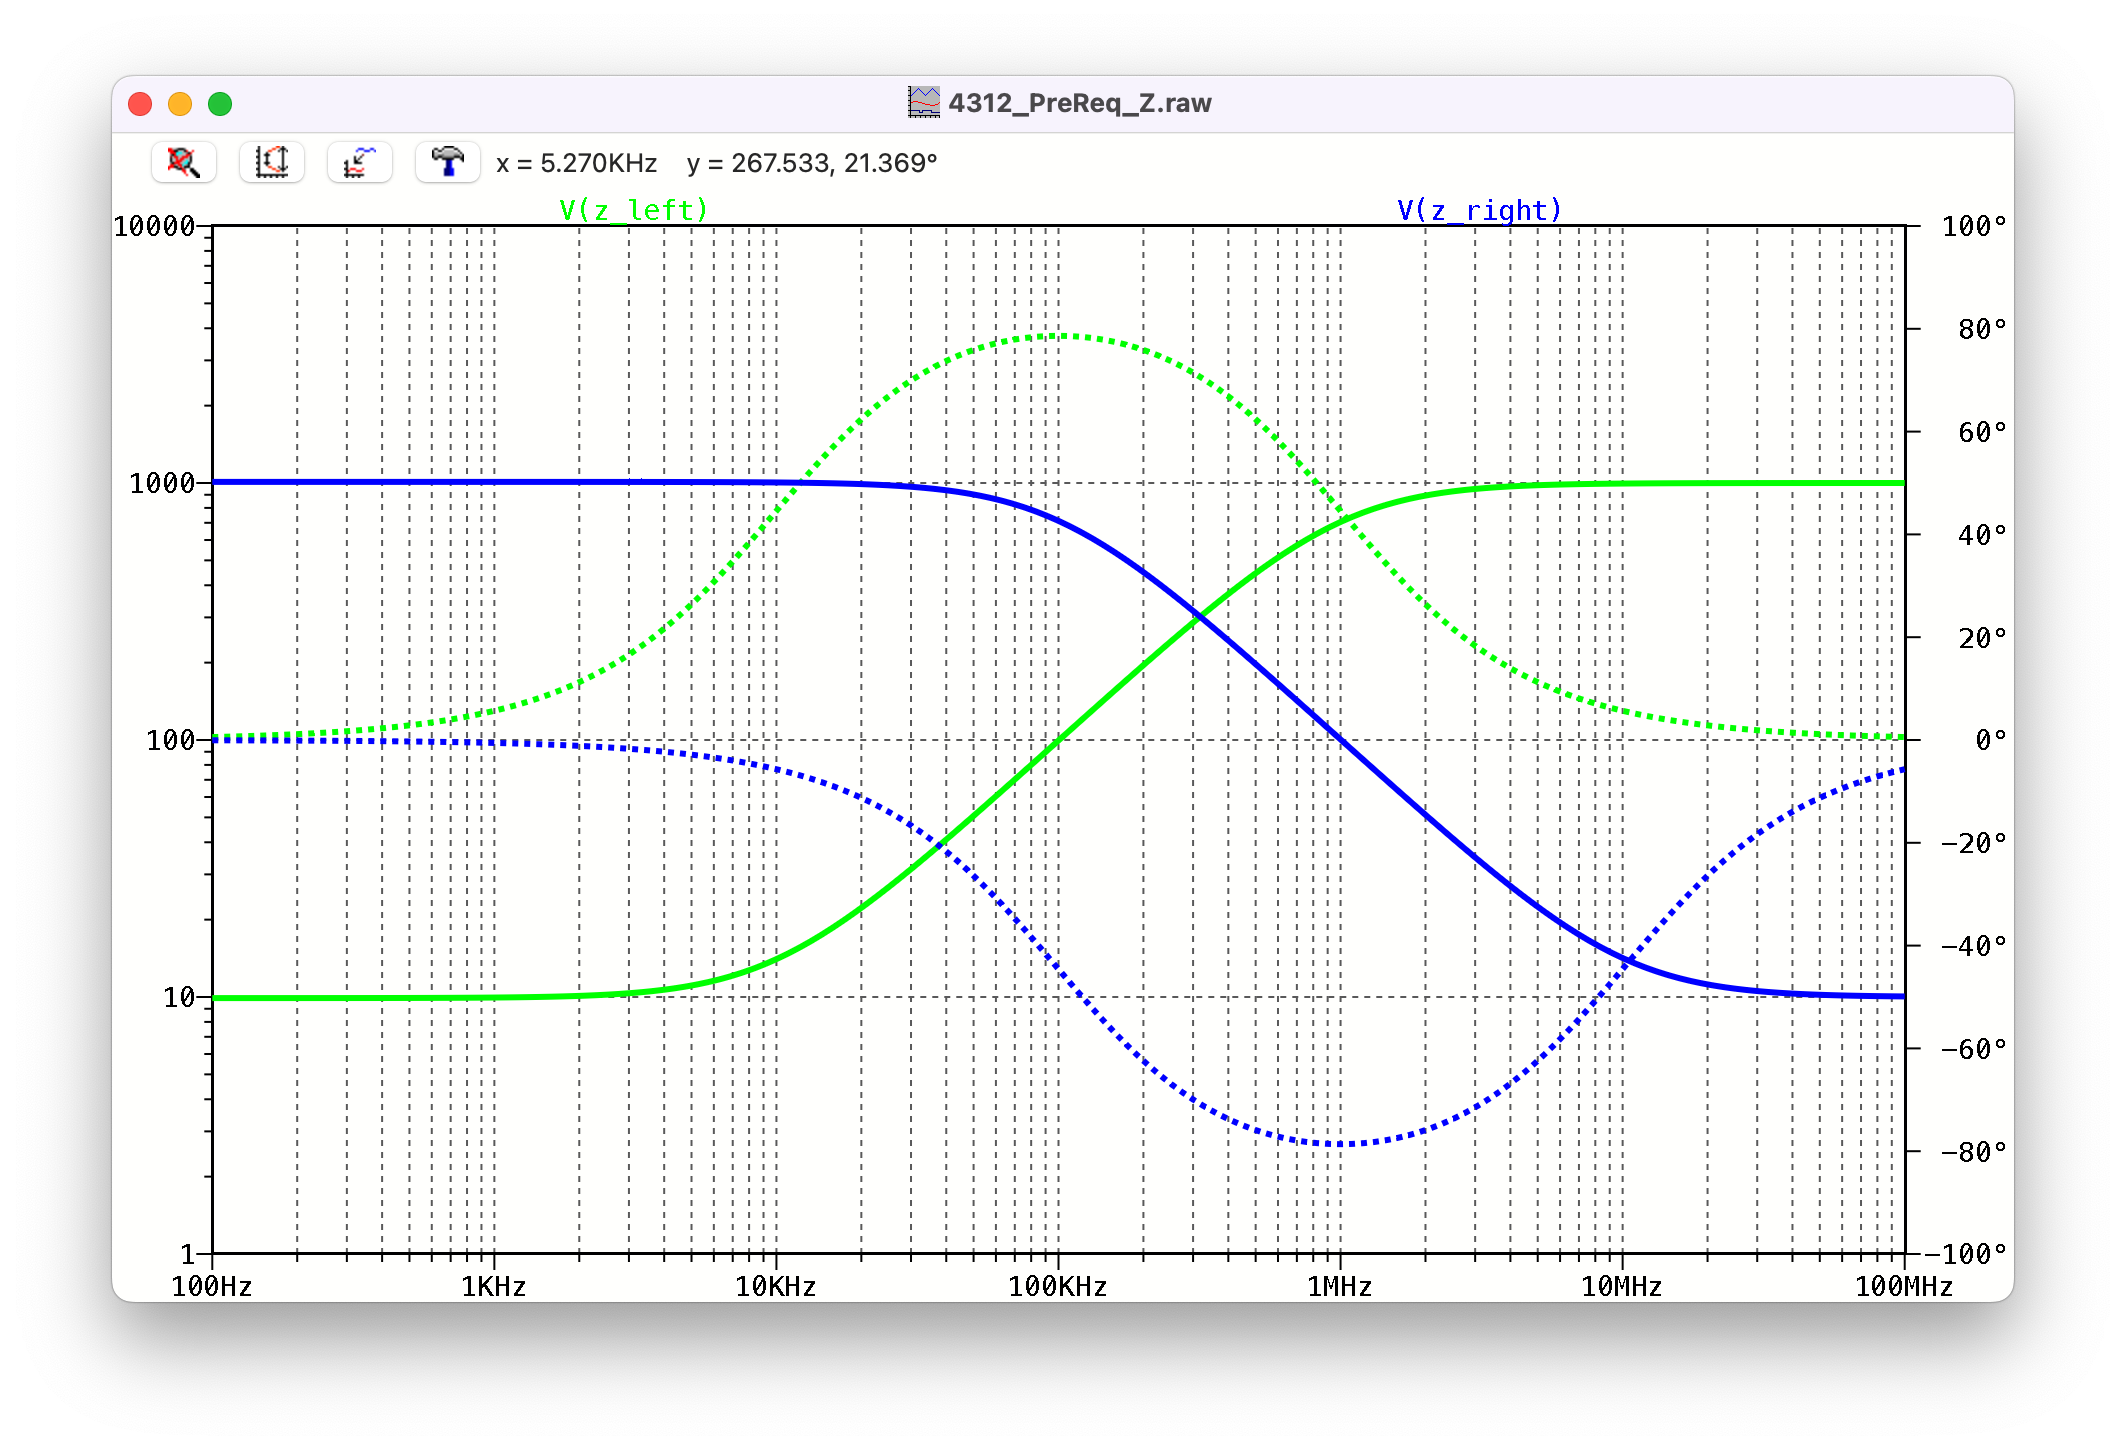Maximize the window with green button
This screenshot has height=1450, width=2126.
[220, 104]
